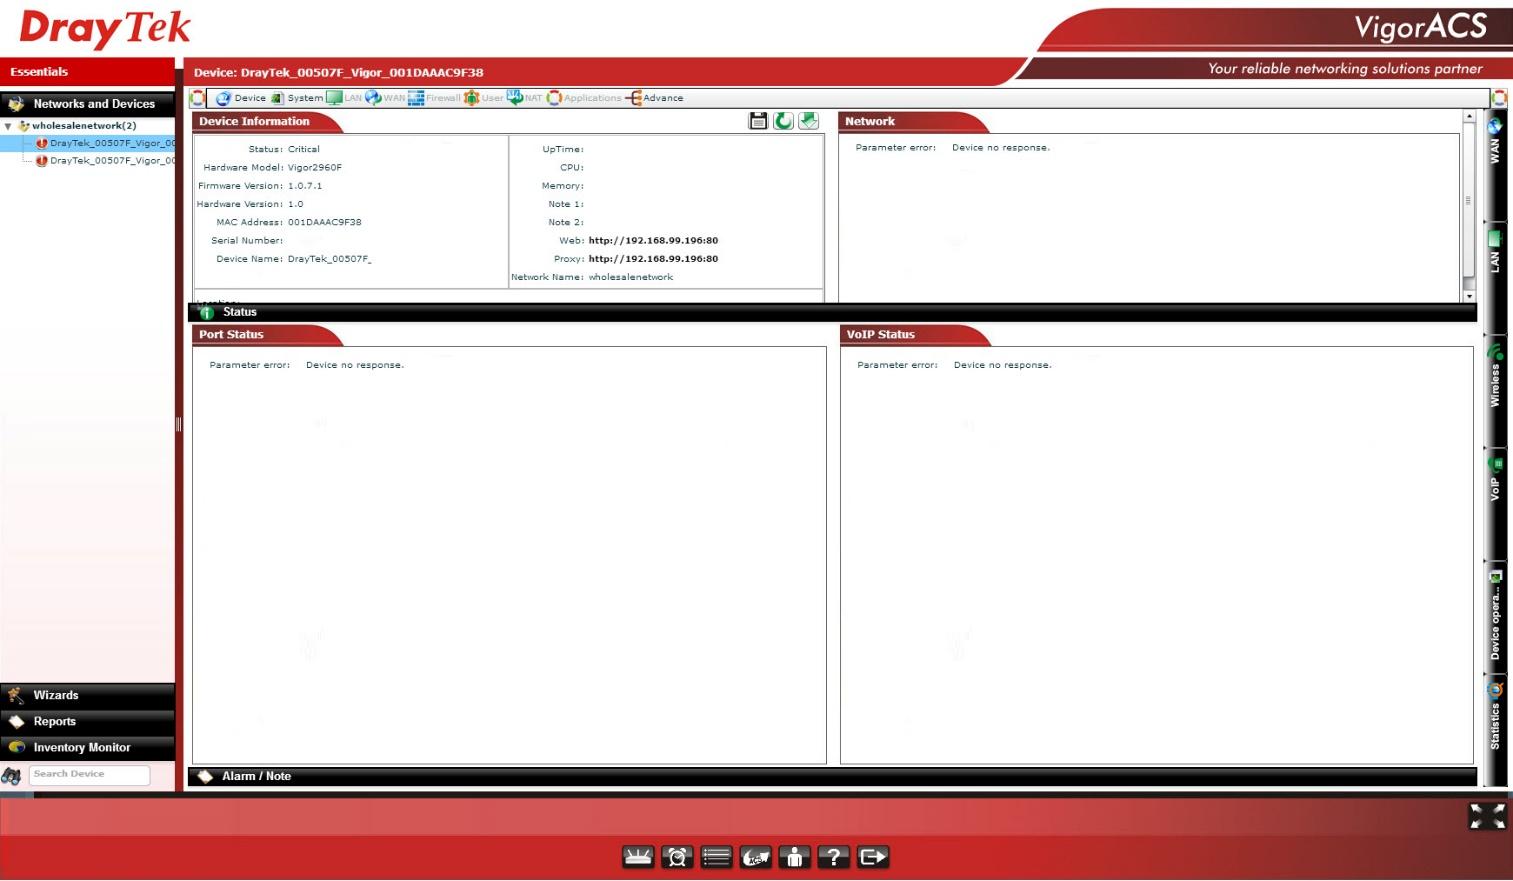Expand the Inventory Monitor section

pos(88,747)
